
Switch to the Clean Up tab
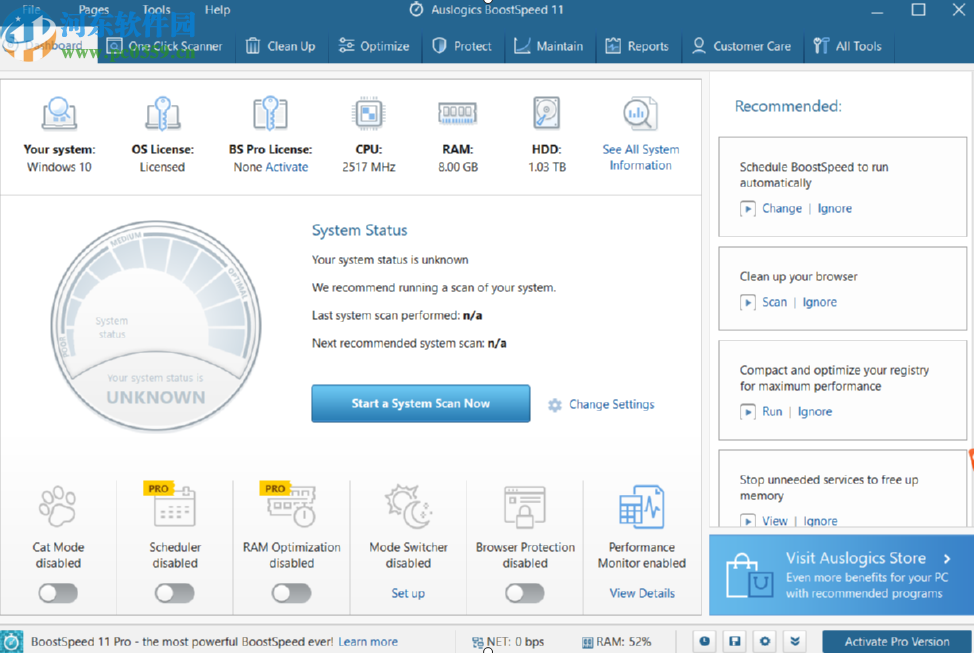coord(280,46)
